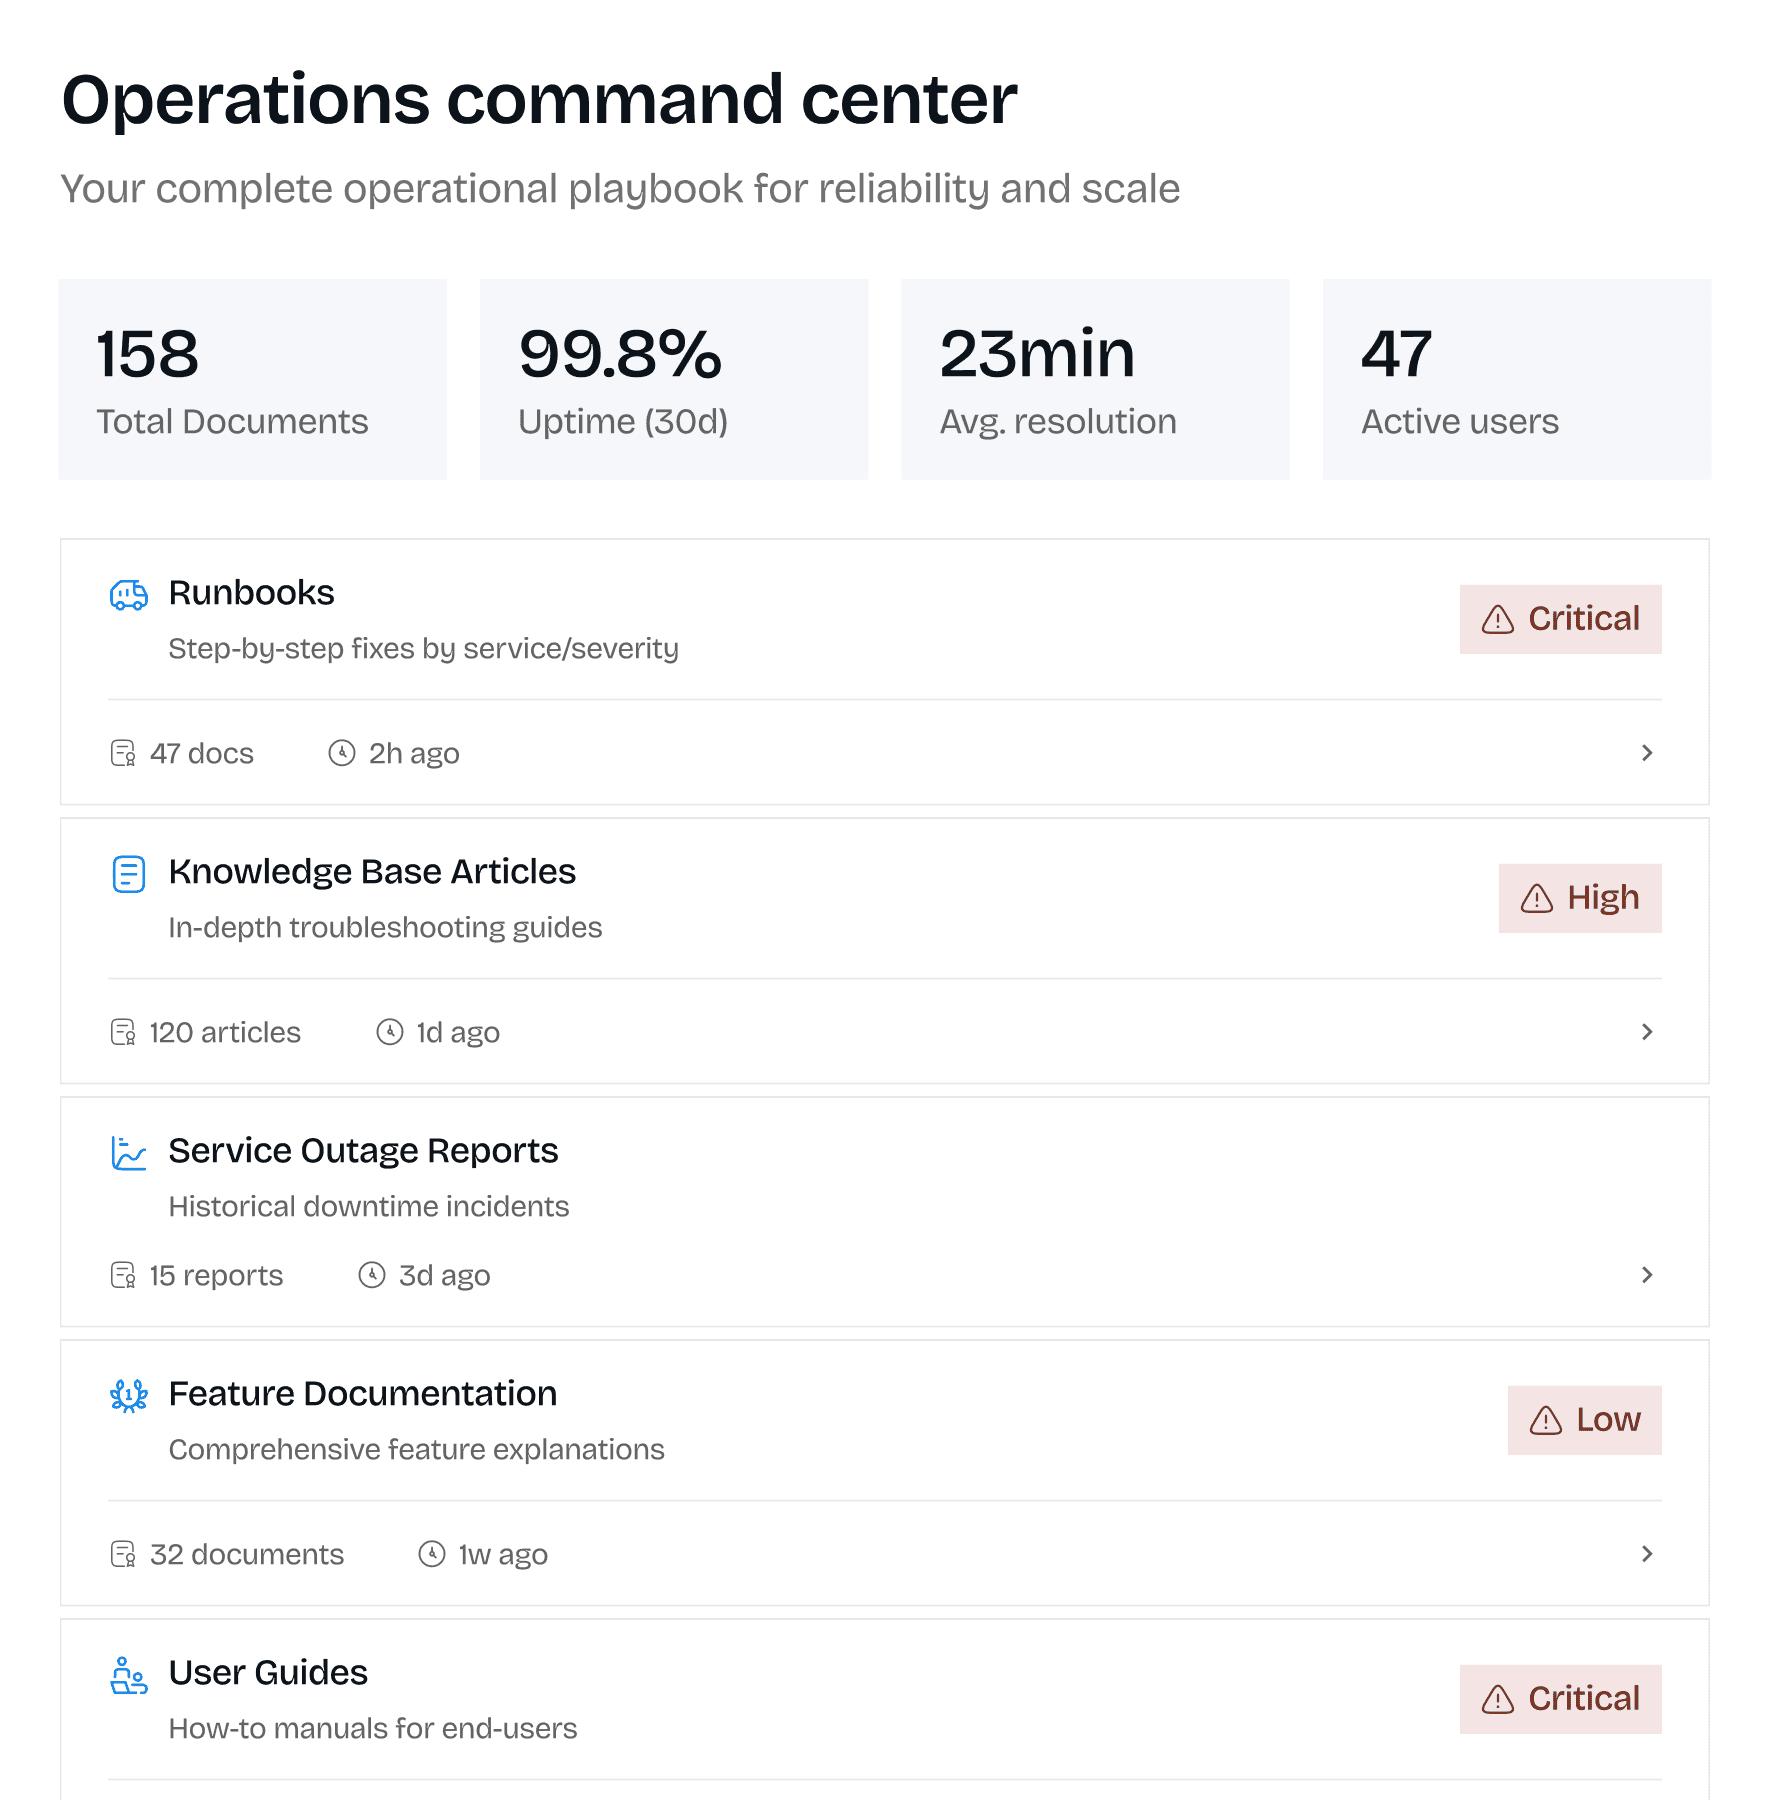Click the document icon beside 120 articles
Image resolution: width=1770 pixels, height=1800 pixels.
pos(122,1032)
